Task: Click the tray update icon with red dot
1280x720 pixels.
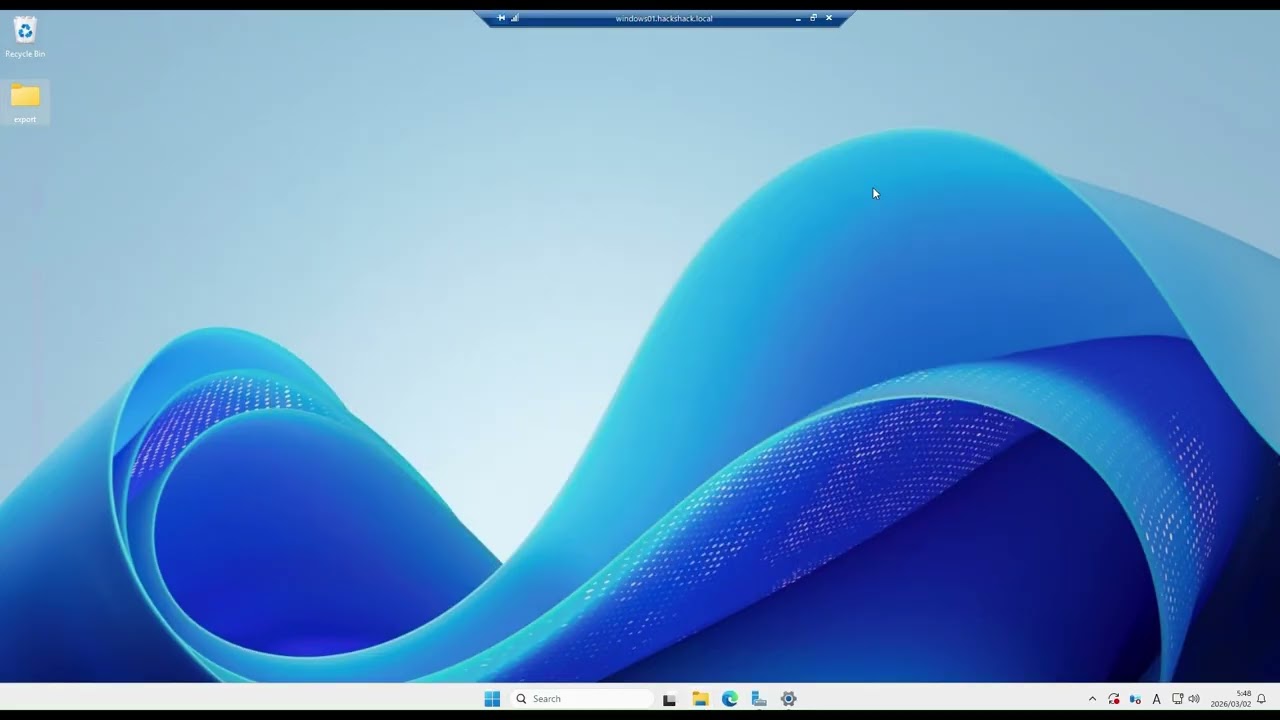Action: (1114, 699)
